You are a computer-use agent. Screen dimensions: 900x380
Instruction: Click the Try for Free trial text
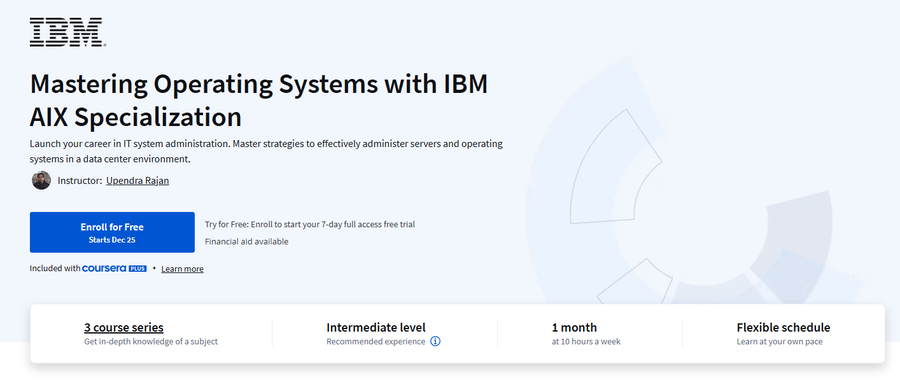point(310,224)
